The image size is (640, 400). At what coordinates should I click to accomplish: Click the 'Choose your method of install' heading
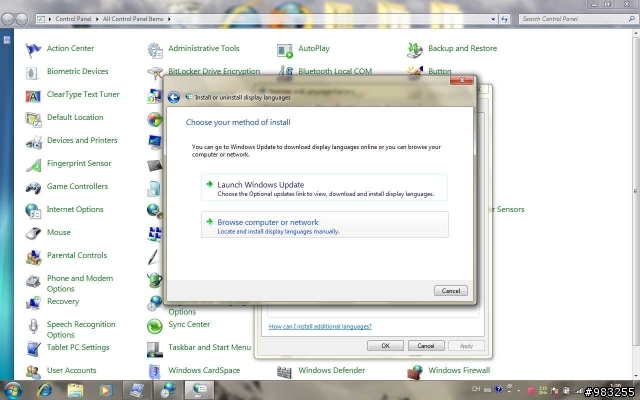coord(238,122)
